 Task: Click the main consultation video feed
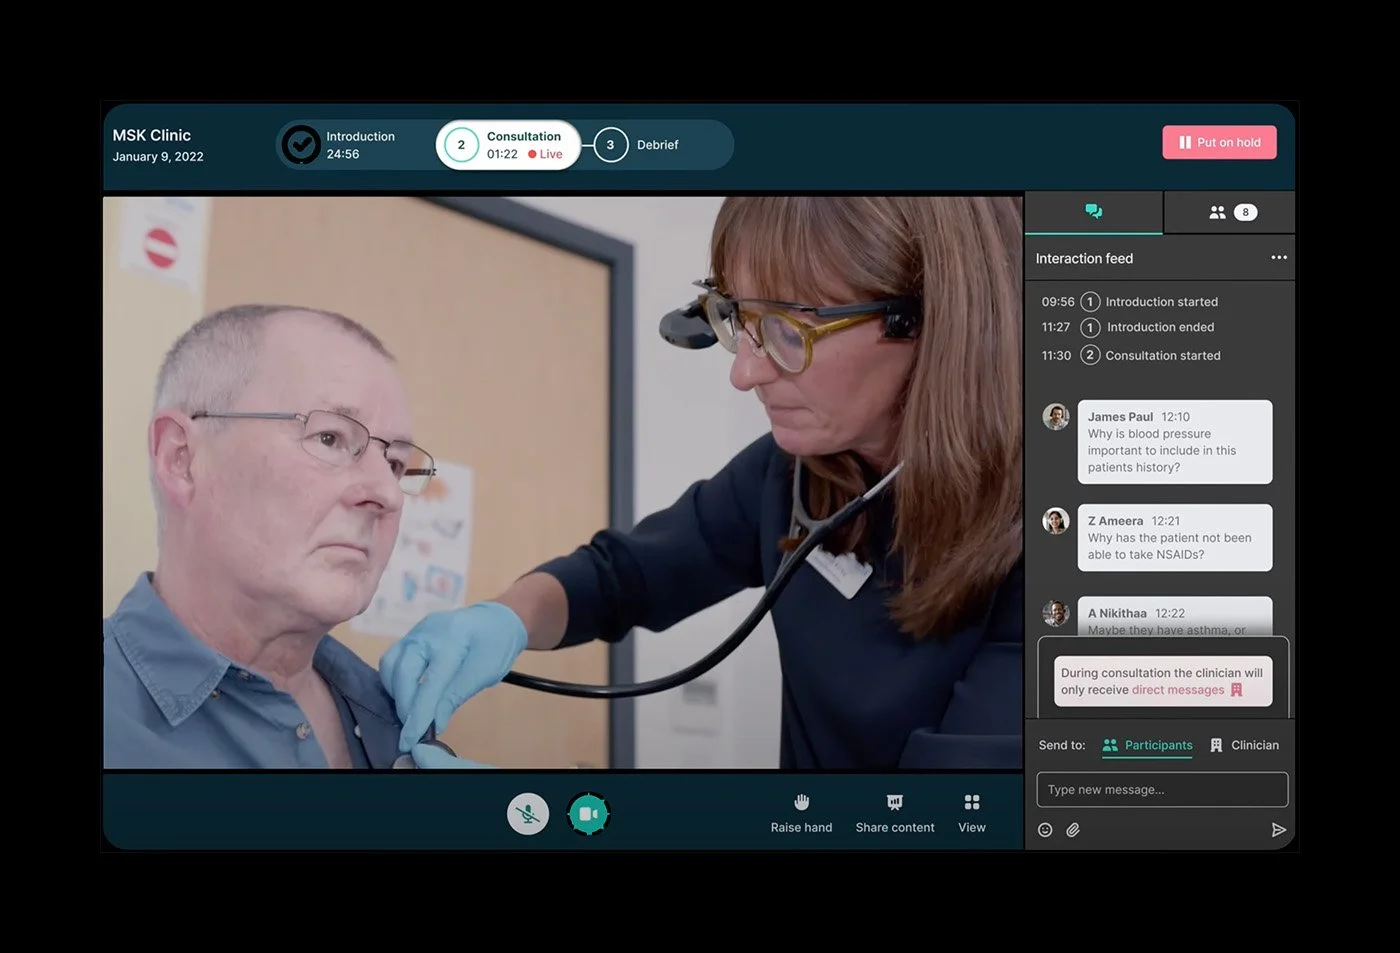[563, 482]
